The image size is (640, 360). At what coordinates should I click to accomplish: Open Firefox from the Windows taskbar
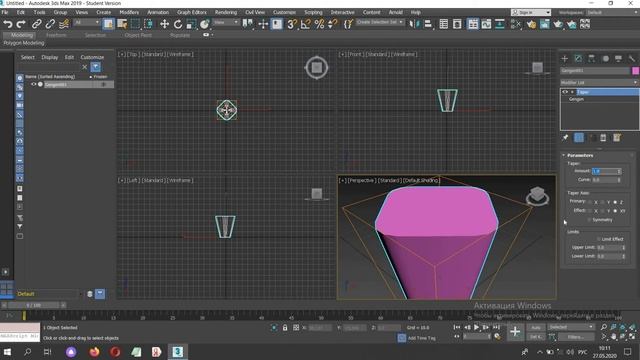[x=94, y=352]
